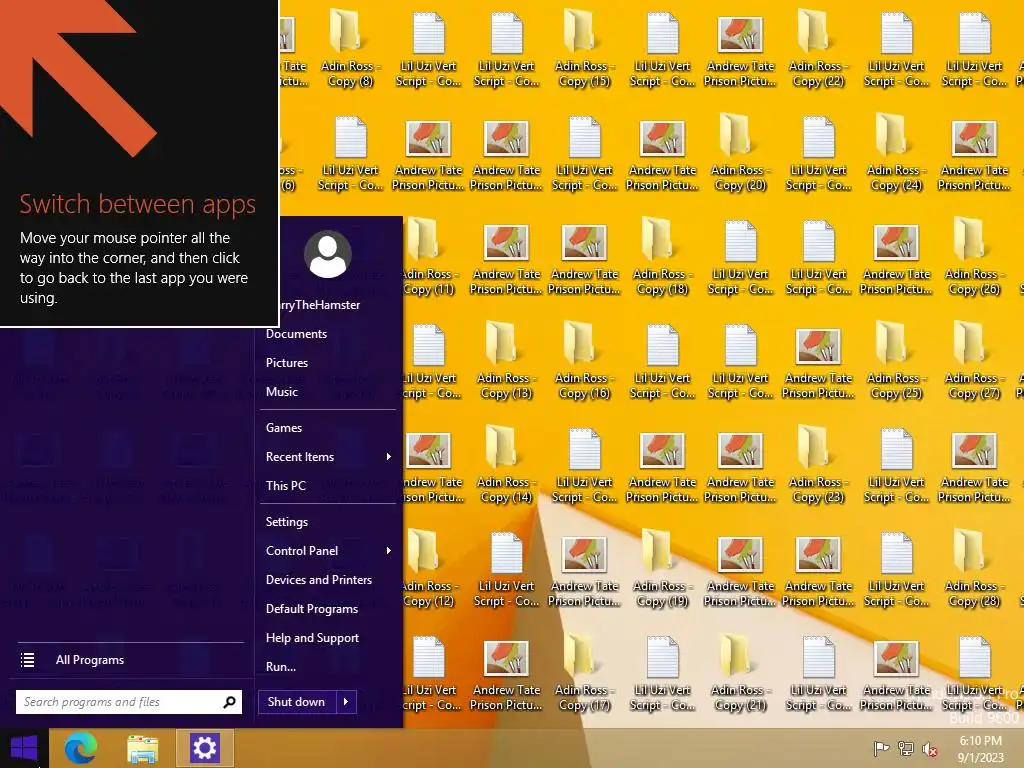Open the Run... dialog entry
This screenshot has width=1024, height=768.
[281, 667]
